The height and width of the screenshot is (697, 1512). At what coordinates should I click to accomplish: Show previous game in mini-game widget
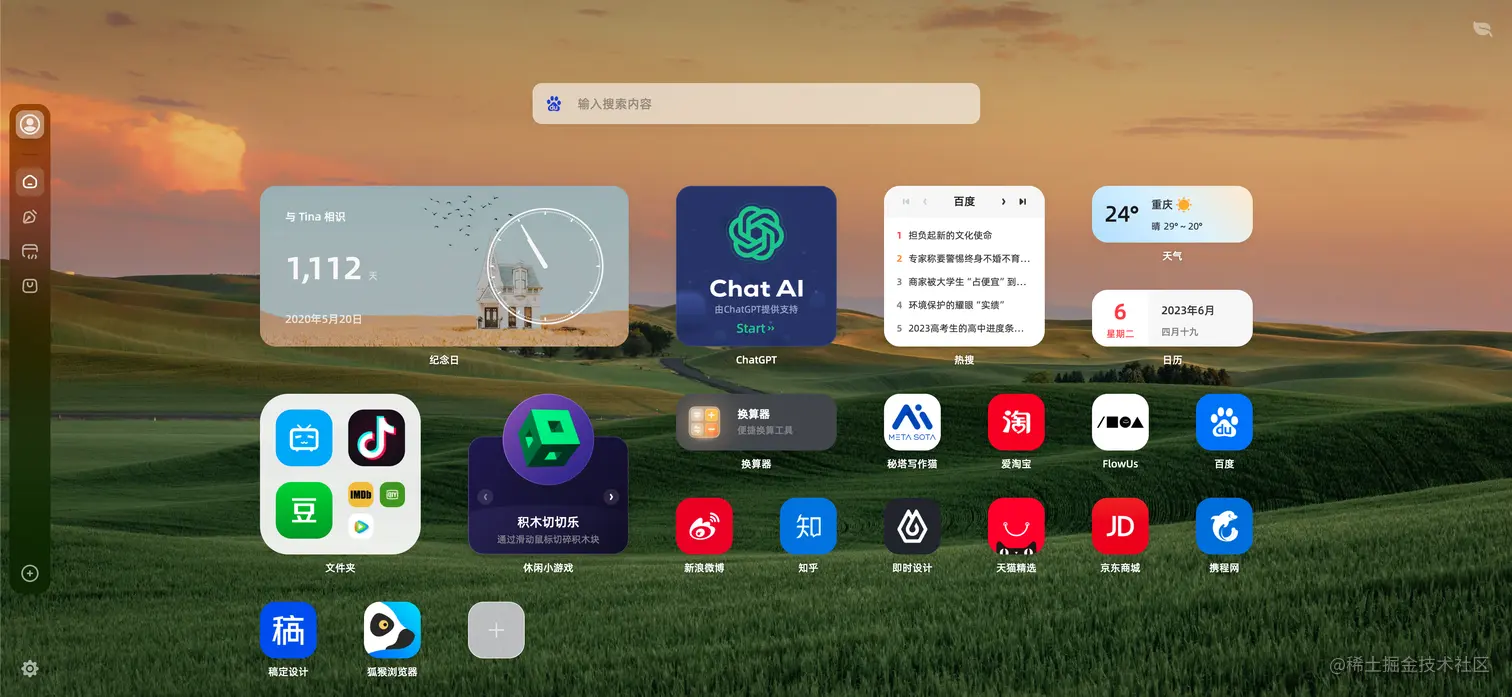tap(485, 497)
